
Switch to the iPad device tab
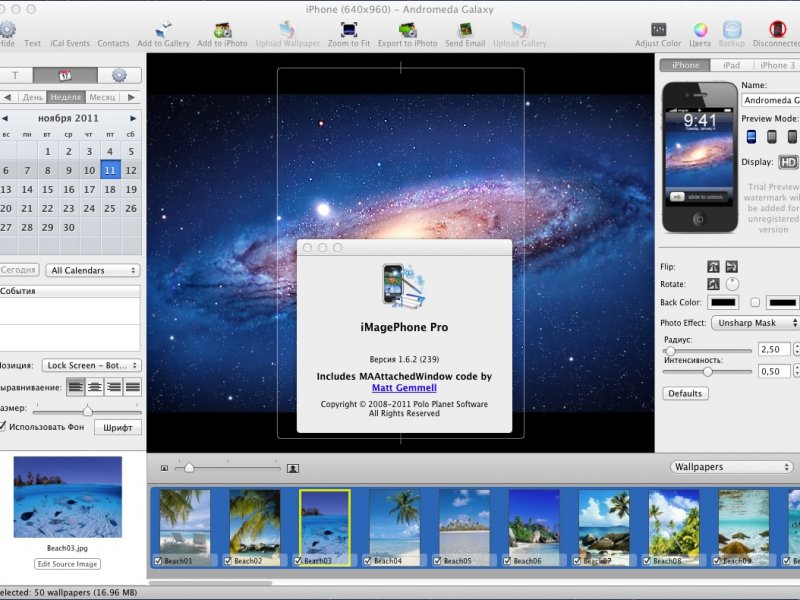coord(731,65)
